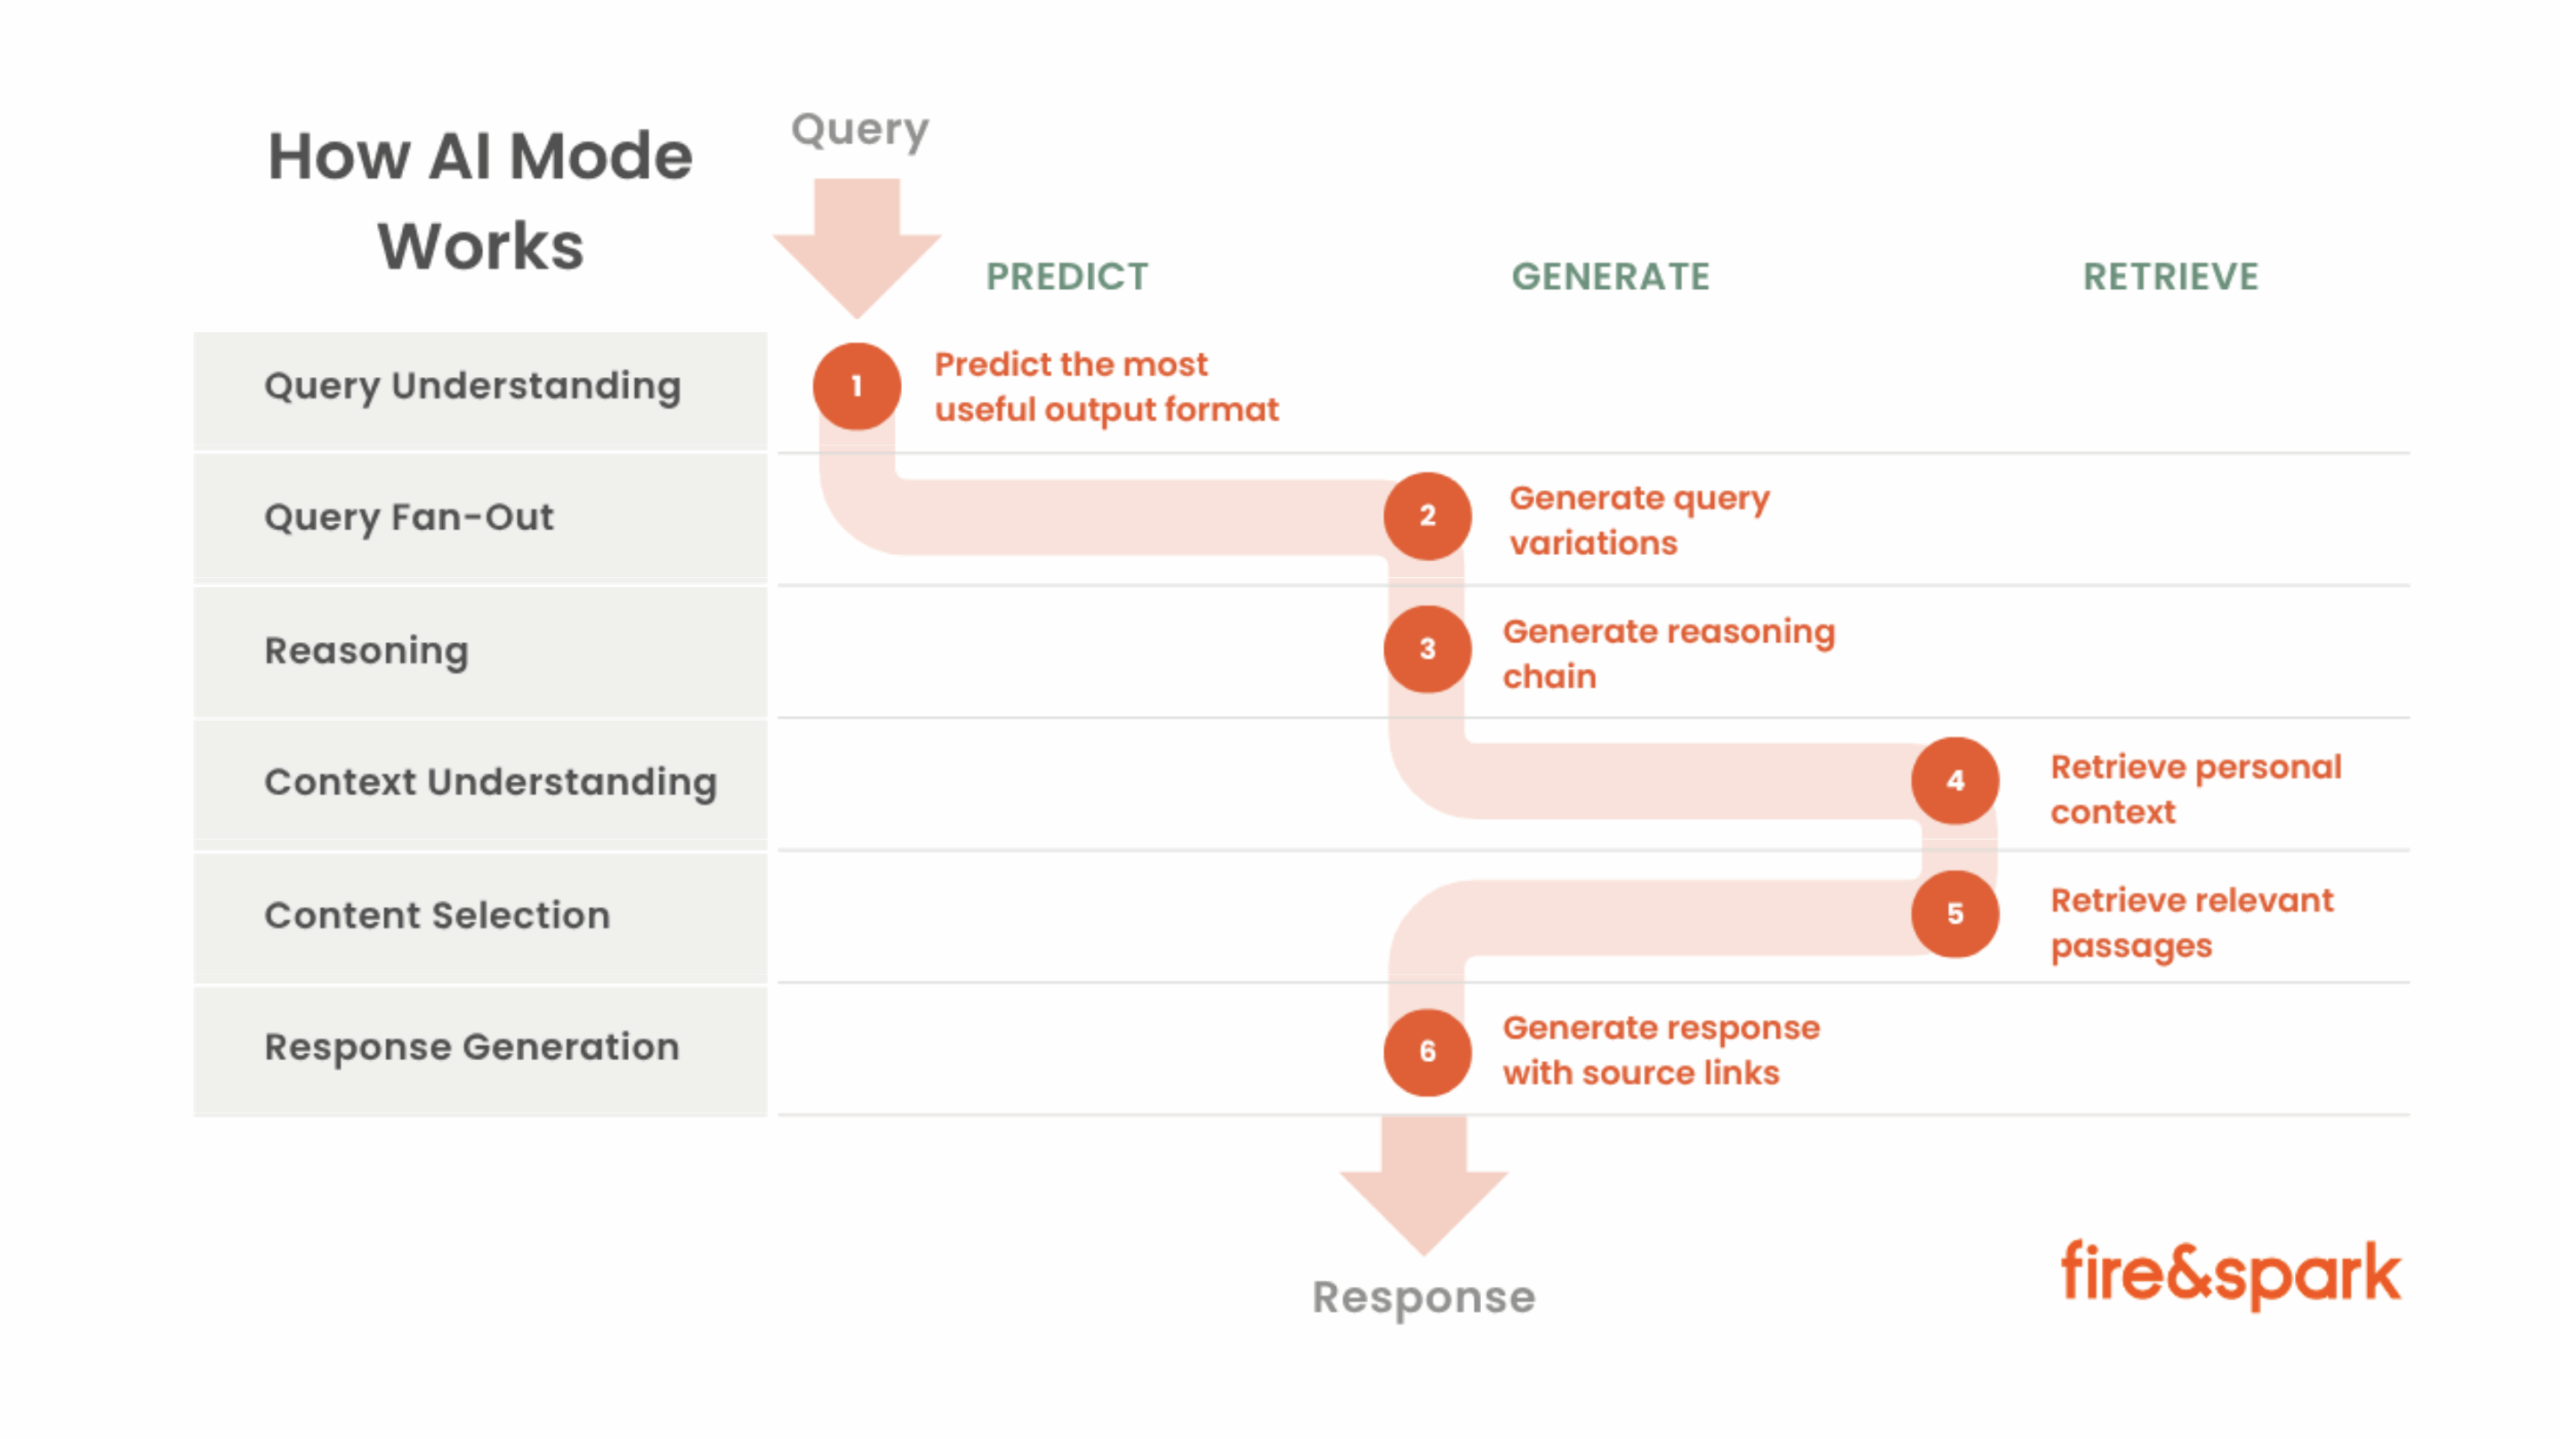
Task: Click the 'How AI Mode Works' title
Action: 480,200
